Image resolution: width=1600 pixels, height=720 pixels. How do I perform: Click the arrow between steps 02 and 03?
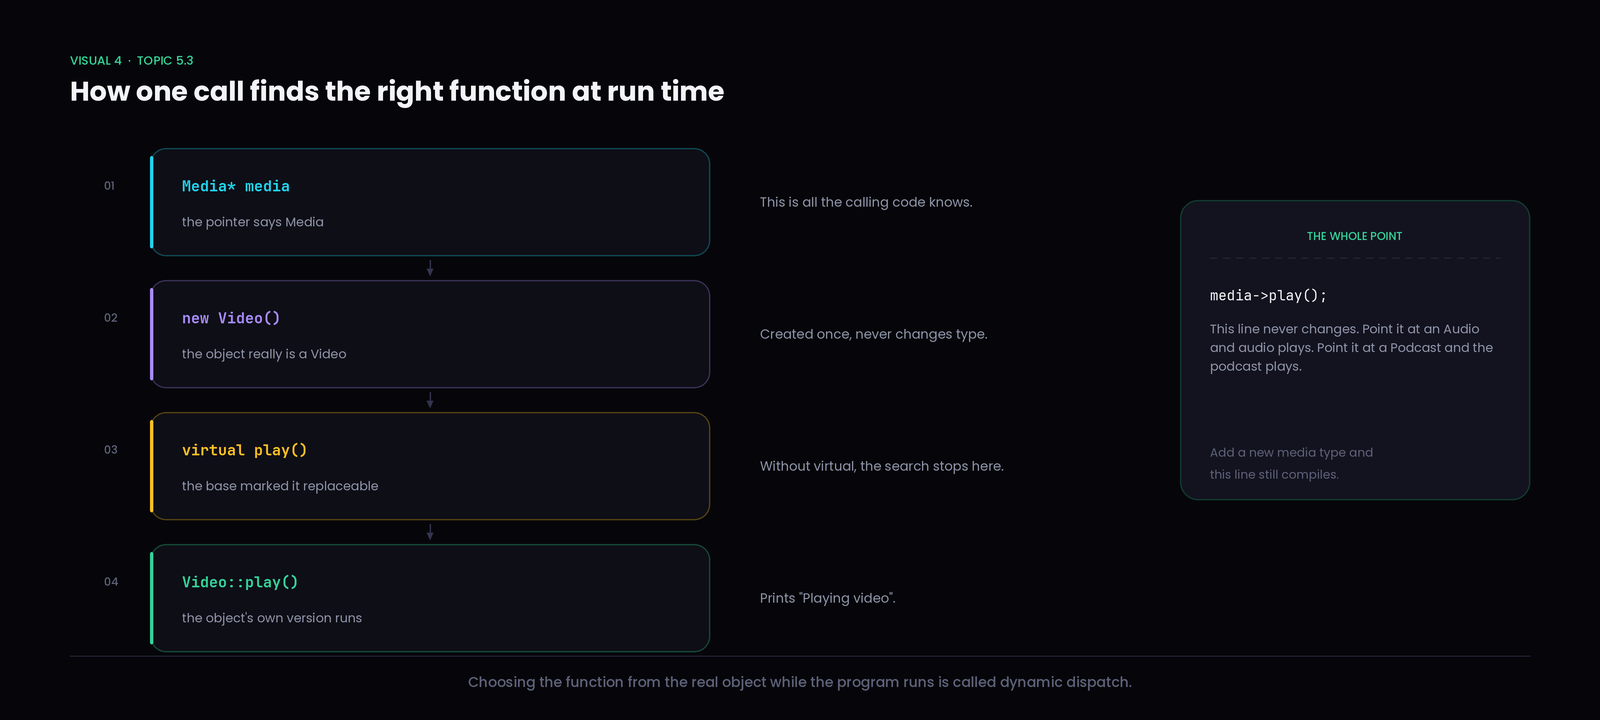point(430,400)
